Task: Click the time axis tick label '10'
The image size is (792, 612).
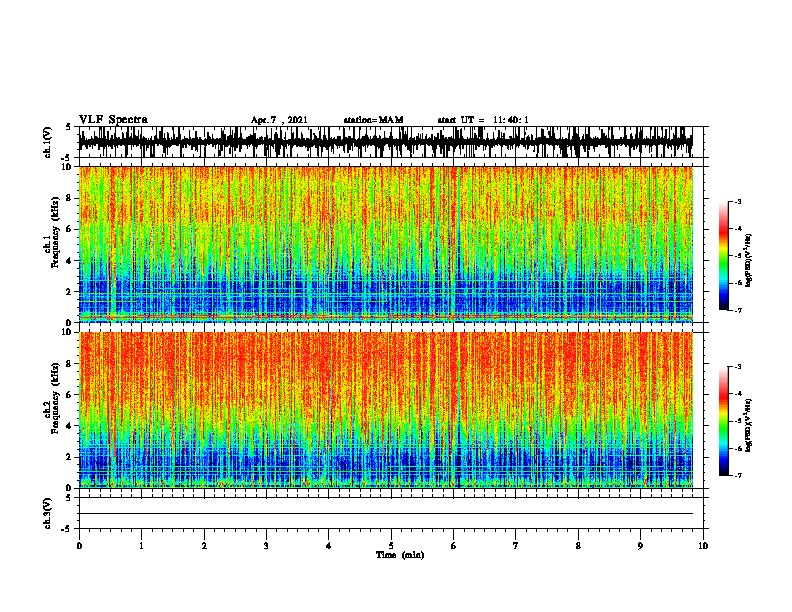Action: point(703,545)
